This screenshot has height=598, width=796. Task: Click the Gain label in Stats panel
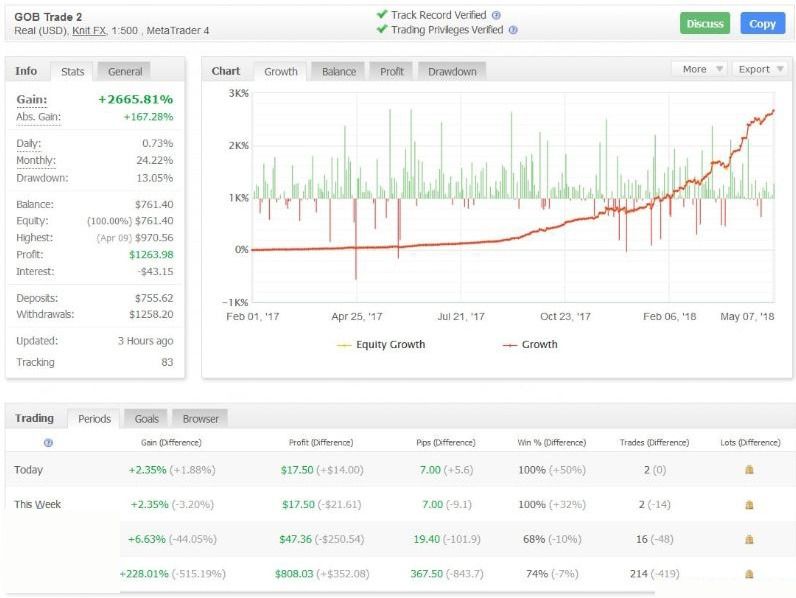pos(32,100)
